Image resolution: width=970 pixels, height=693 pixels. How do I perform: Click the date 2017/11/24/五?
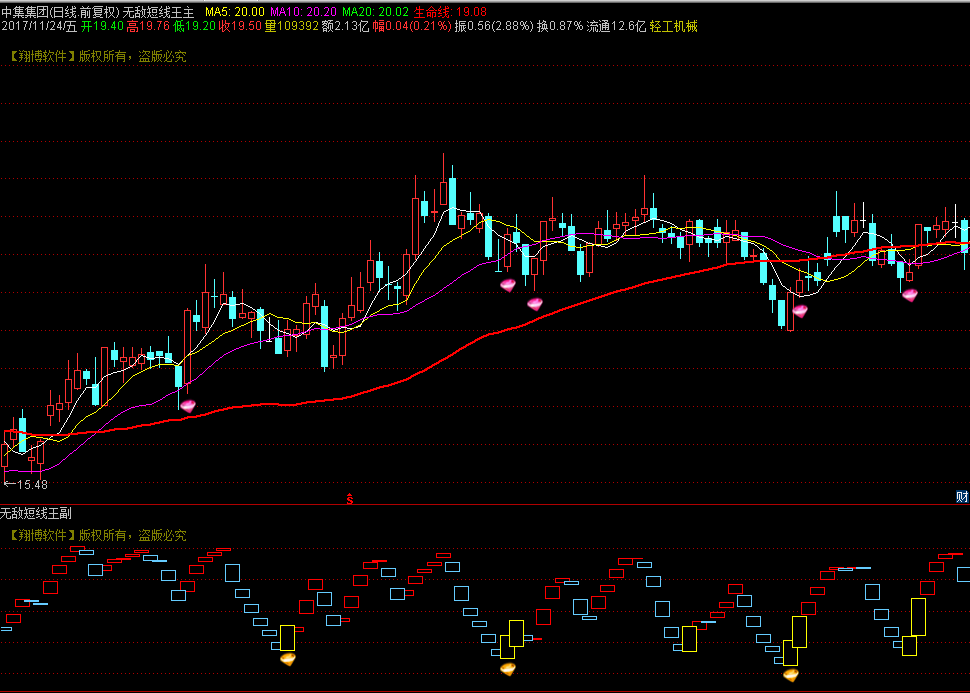tap(40, 26)
